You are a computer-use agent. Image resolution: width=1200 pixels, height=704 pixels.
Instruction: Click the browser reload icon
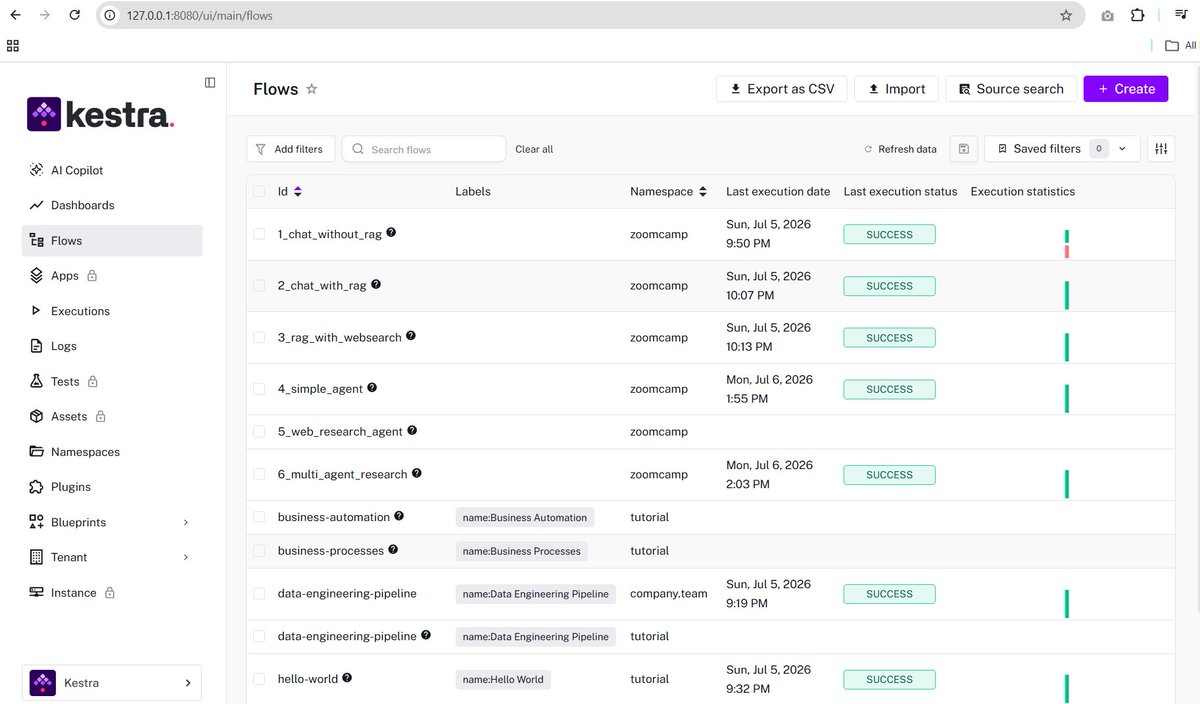click(x=74, y=16)
